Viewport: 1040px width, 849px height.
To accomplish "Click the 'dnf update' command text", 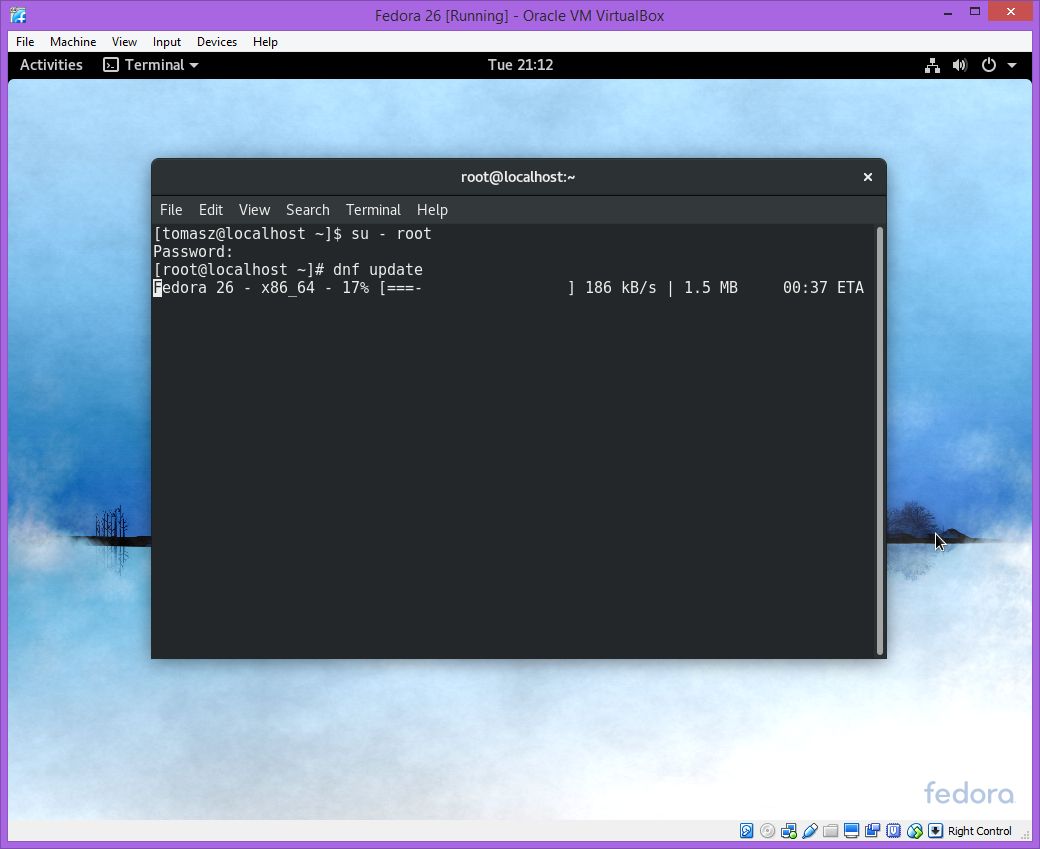I will [377, 270].
